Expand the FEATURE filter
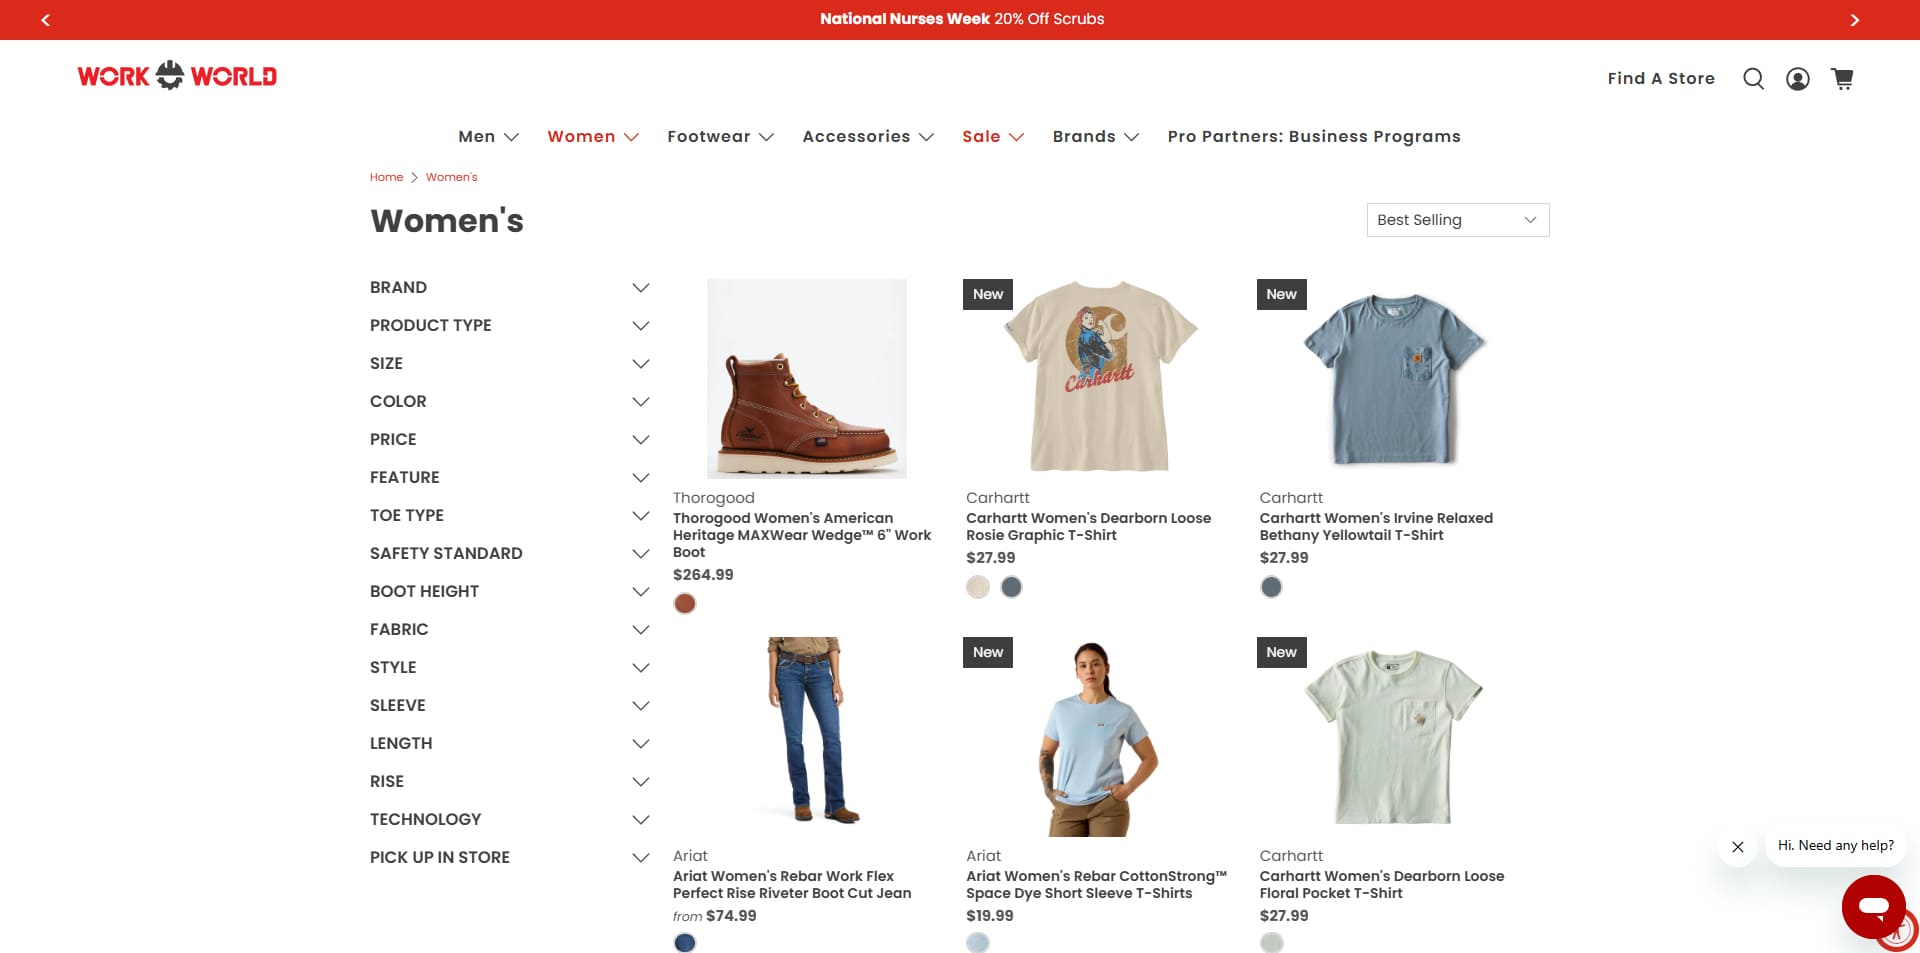Image resolution: width=1920 pixels, height=953 pixels. coord(510,478)
